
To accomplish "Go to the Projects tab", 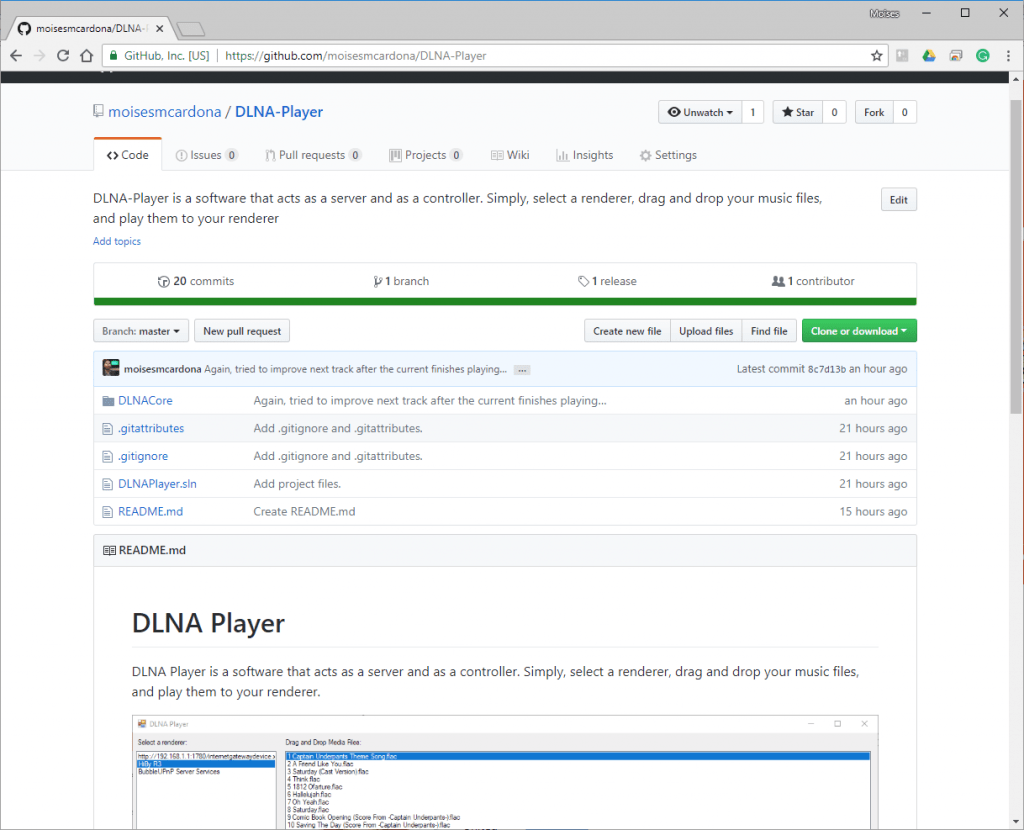I will click(x=426, y=155).
